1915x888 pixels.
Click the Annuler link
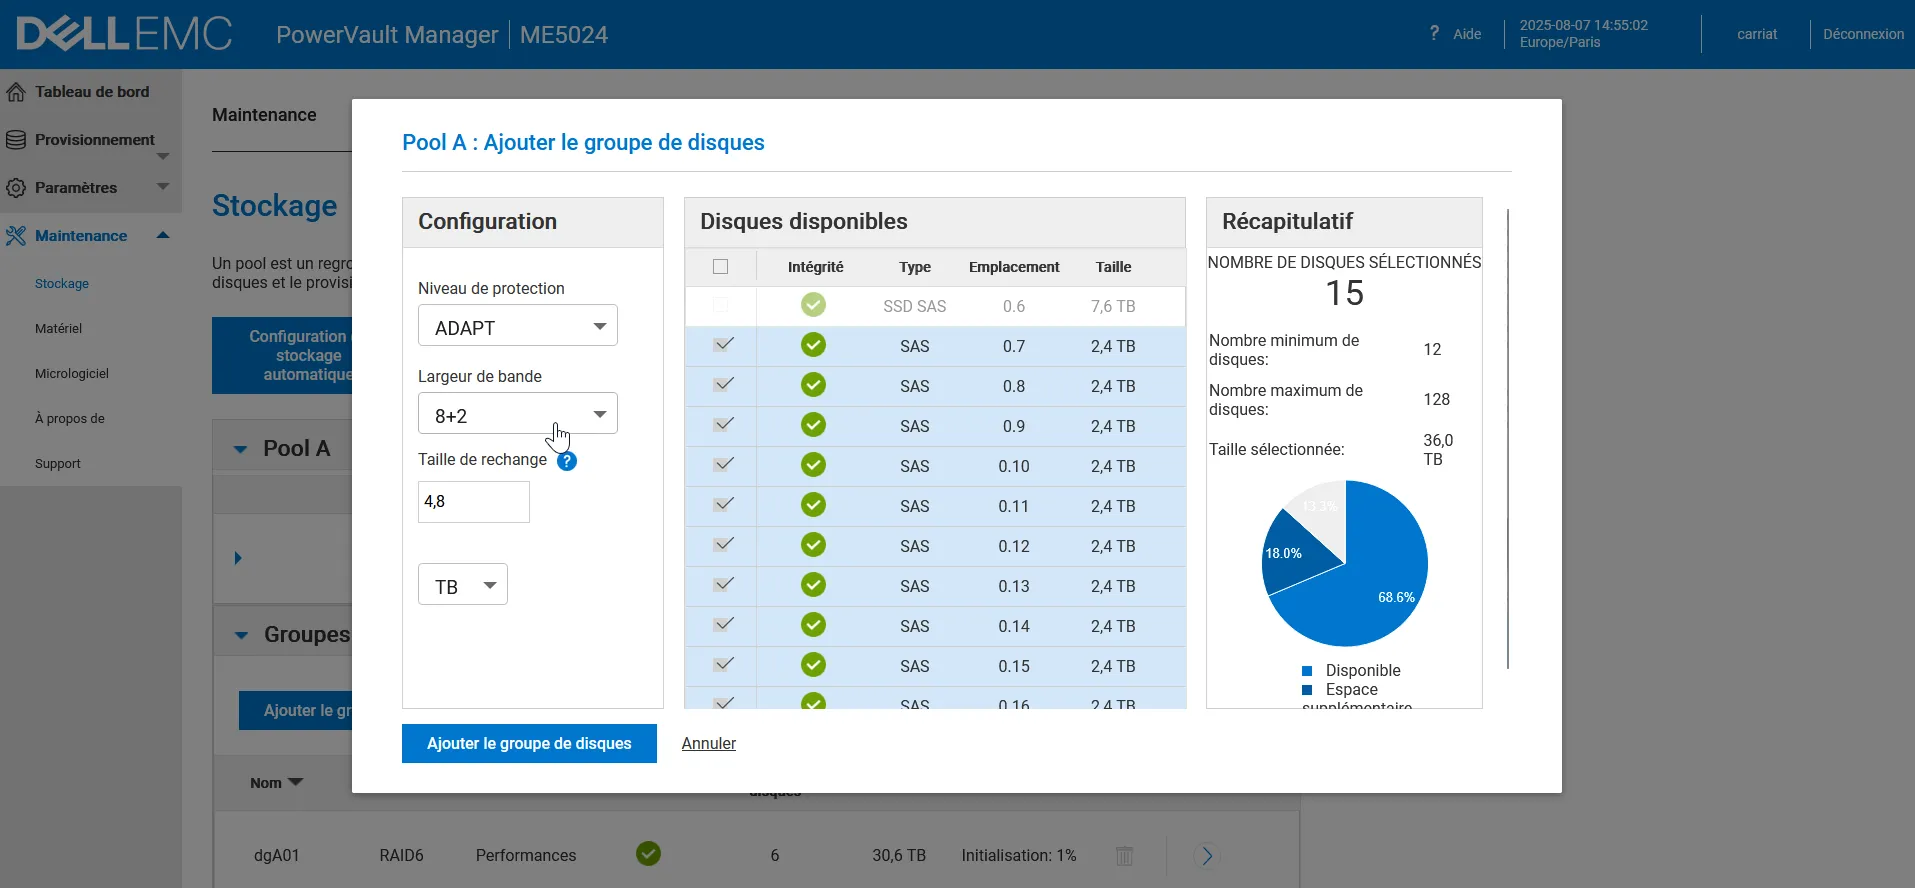point(708,743)
